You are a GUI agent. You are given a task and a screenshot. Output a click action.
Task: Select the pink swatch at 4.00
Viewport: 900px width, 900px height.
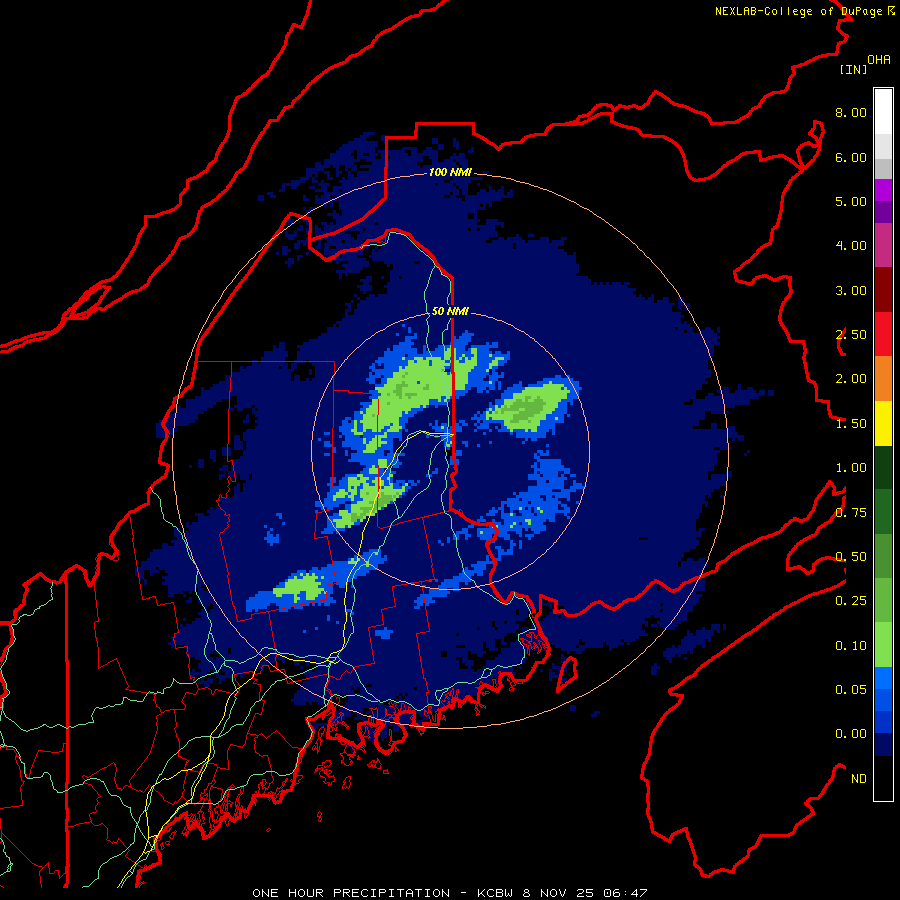883,245
